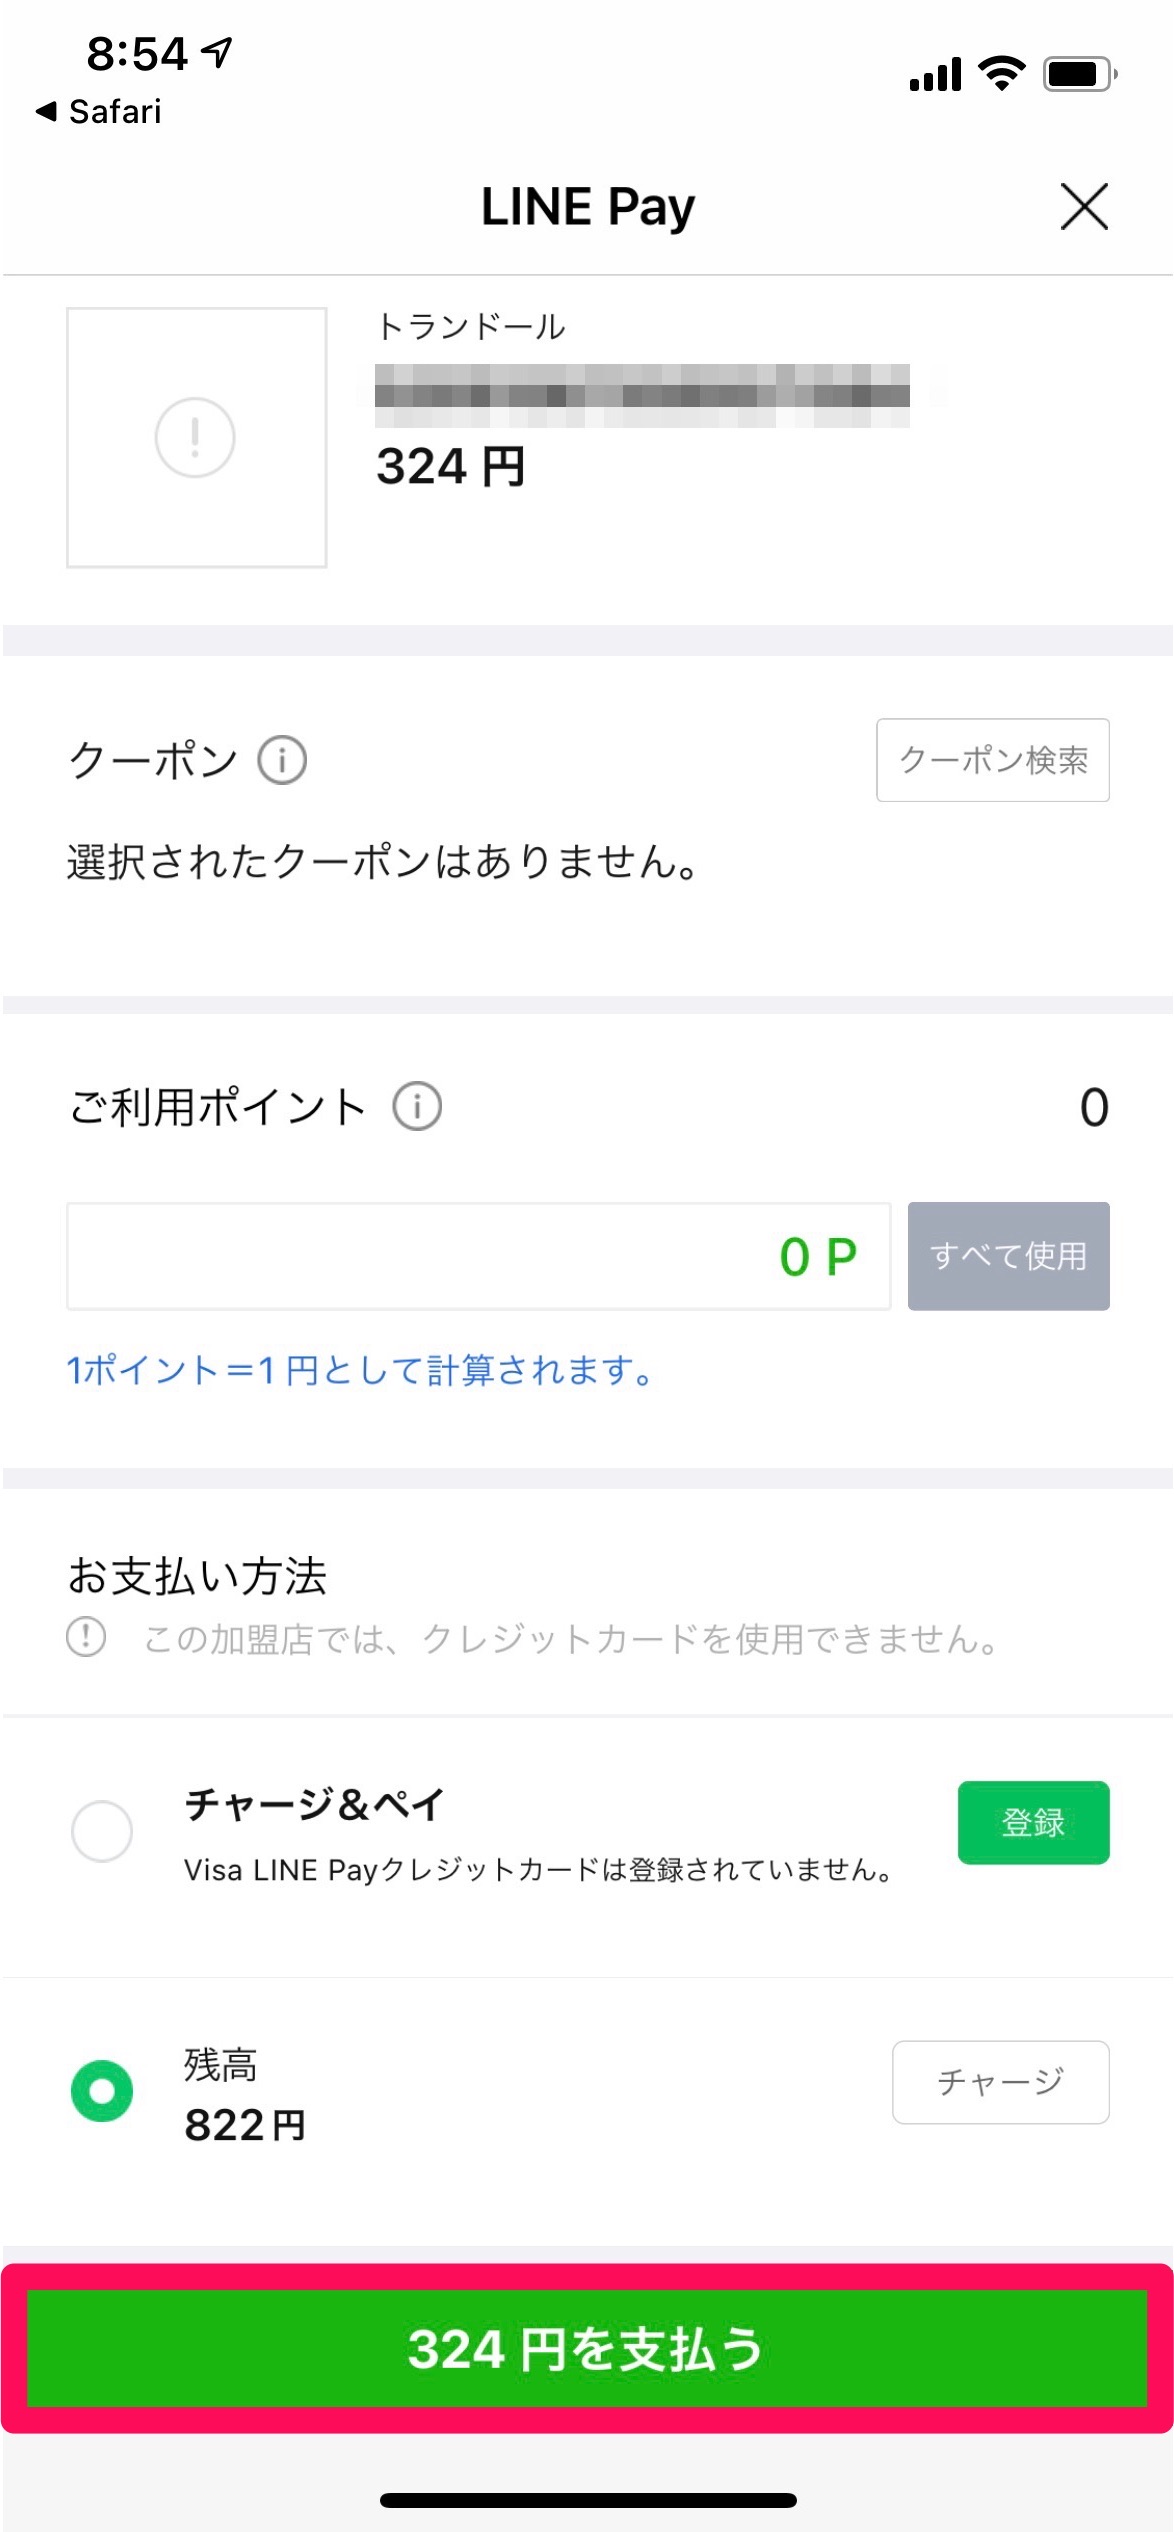Tap チャージ to top up balance

(x=1000, y=2082)
